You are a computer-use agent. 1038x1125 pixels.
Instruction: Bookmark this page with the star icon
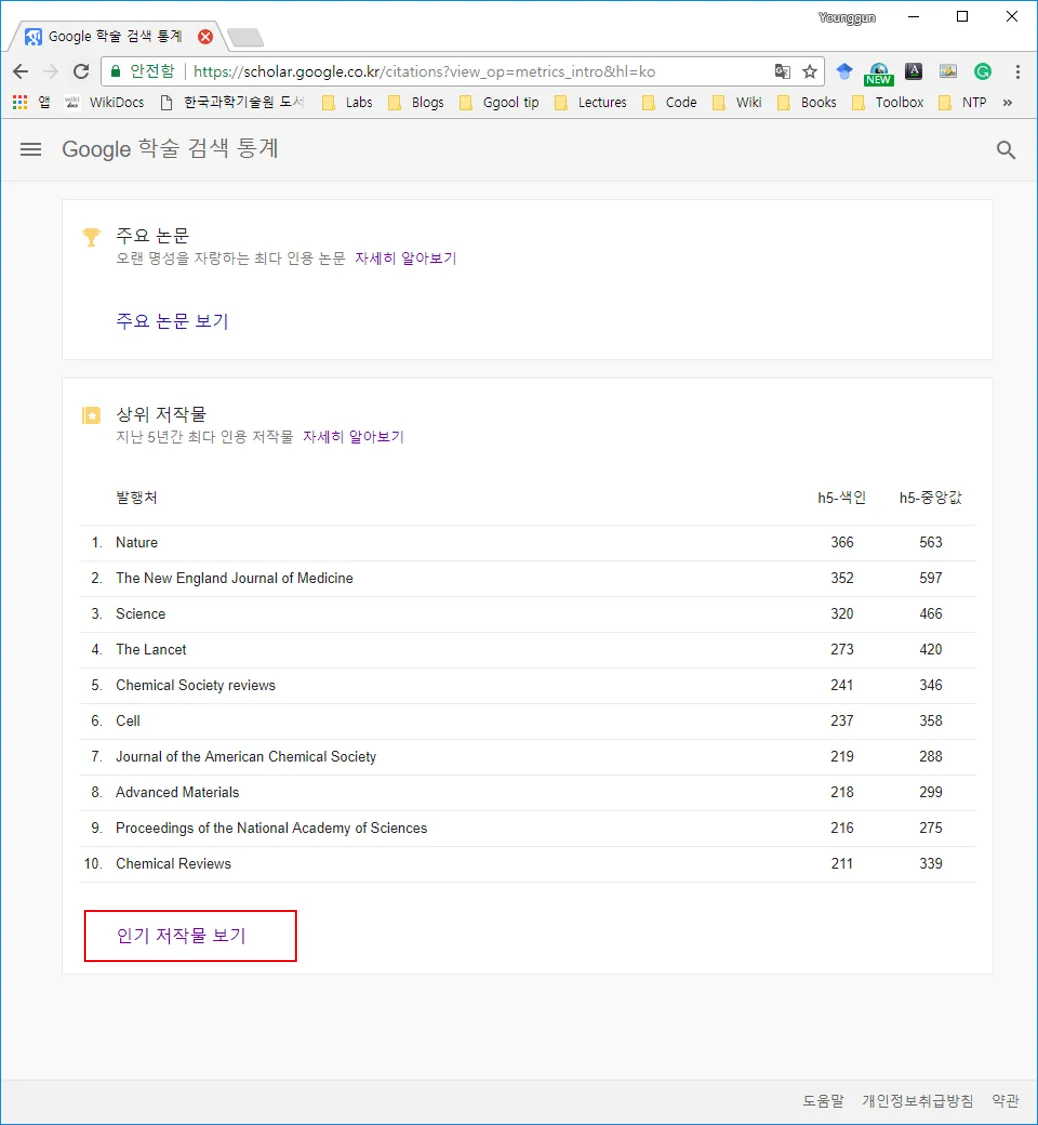point(809,71)
